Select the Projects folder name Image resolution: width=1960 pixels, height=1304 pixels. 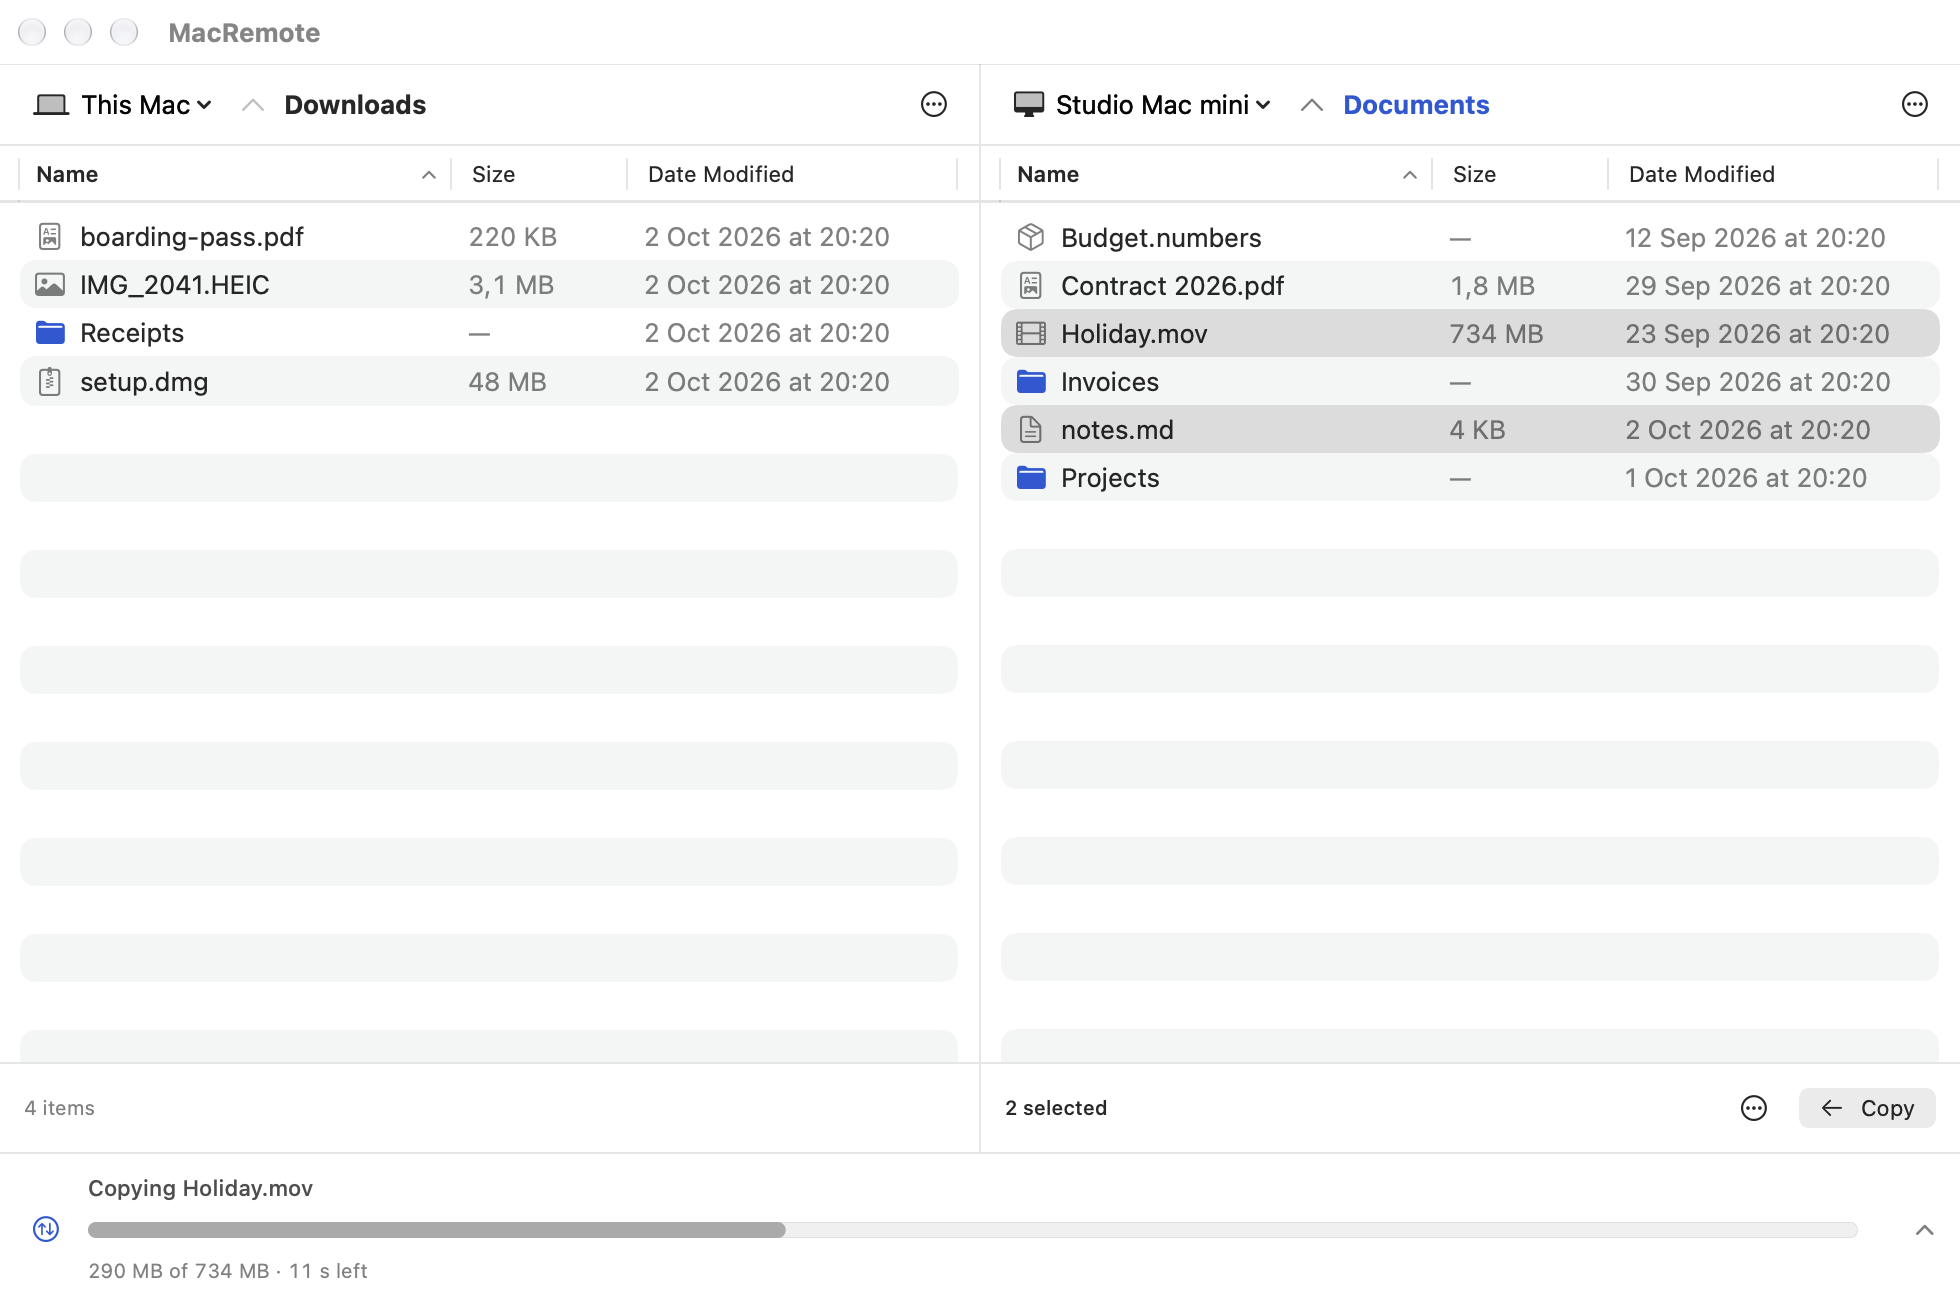click(1110, 478)
